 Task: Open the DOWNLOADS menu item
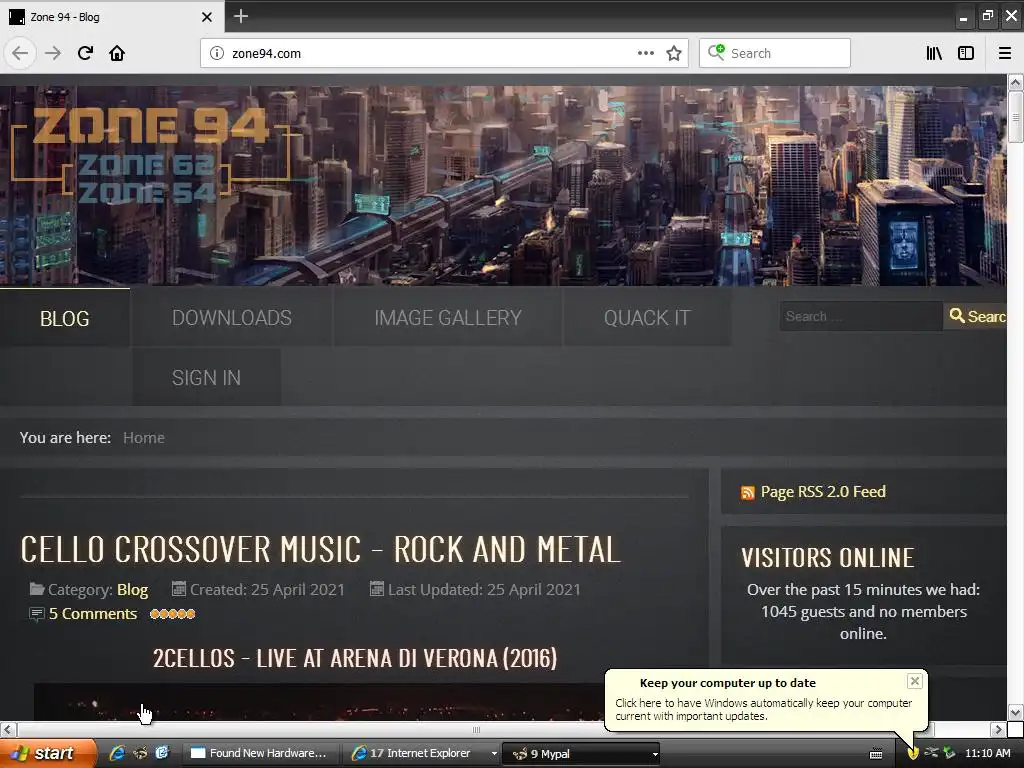point(232,318)
